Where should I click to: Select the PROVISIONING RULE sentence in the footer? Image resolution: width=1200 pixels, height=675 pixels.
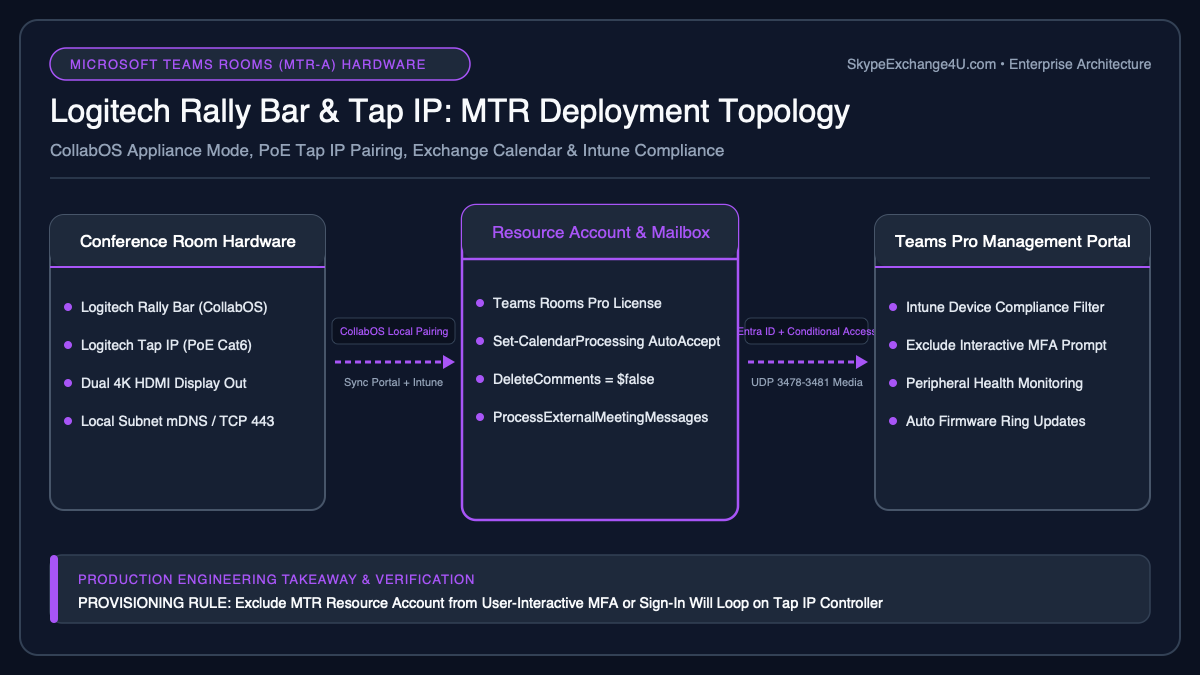[x=480, y=603]
